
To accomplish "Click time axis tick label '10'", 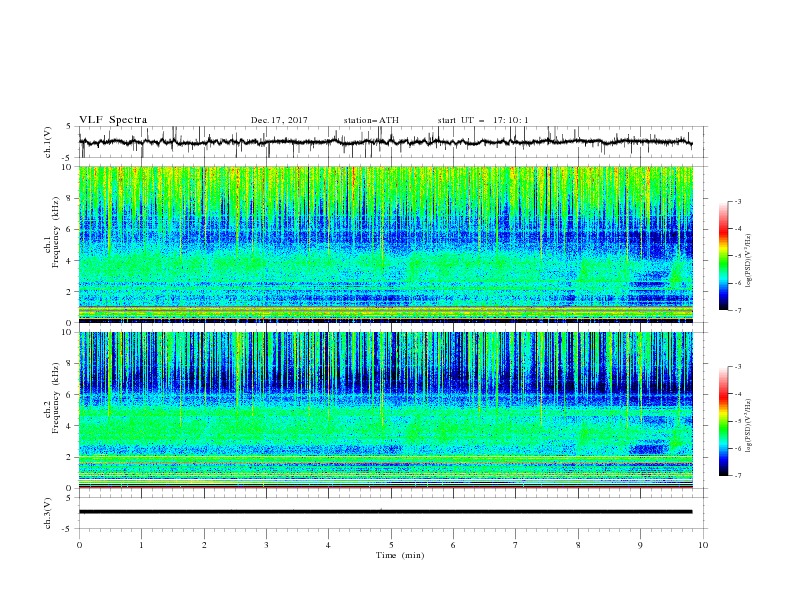I will (703, 545).
